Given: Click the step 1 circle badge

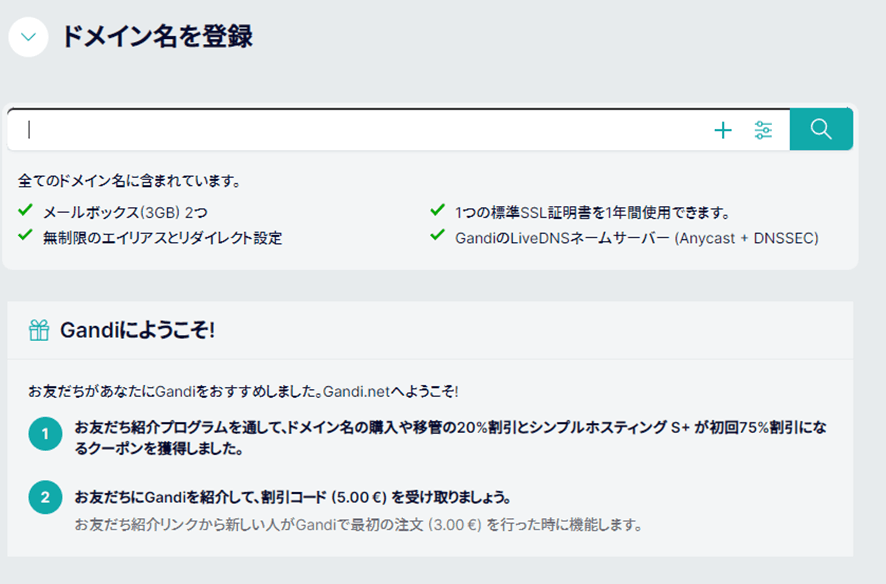Looking at the screenshot, I should [x=45, y=434].
